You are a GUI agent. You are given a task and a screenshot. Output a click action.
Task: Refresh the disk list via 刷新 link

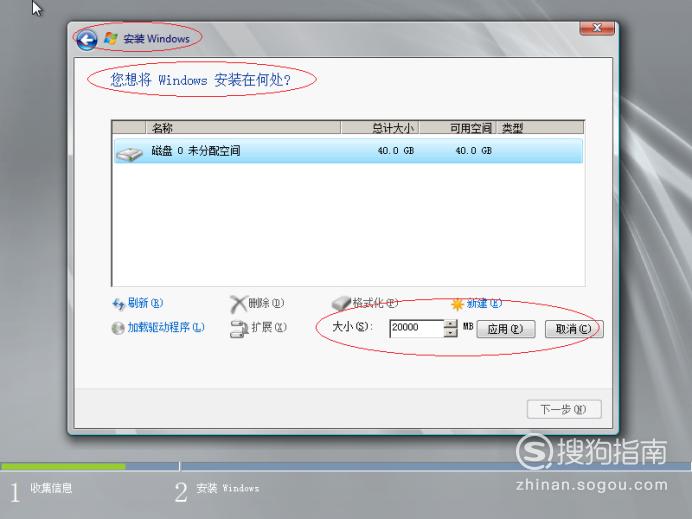(145, 303)
